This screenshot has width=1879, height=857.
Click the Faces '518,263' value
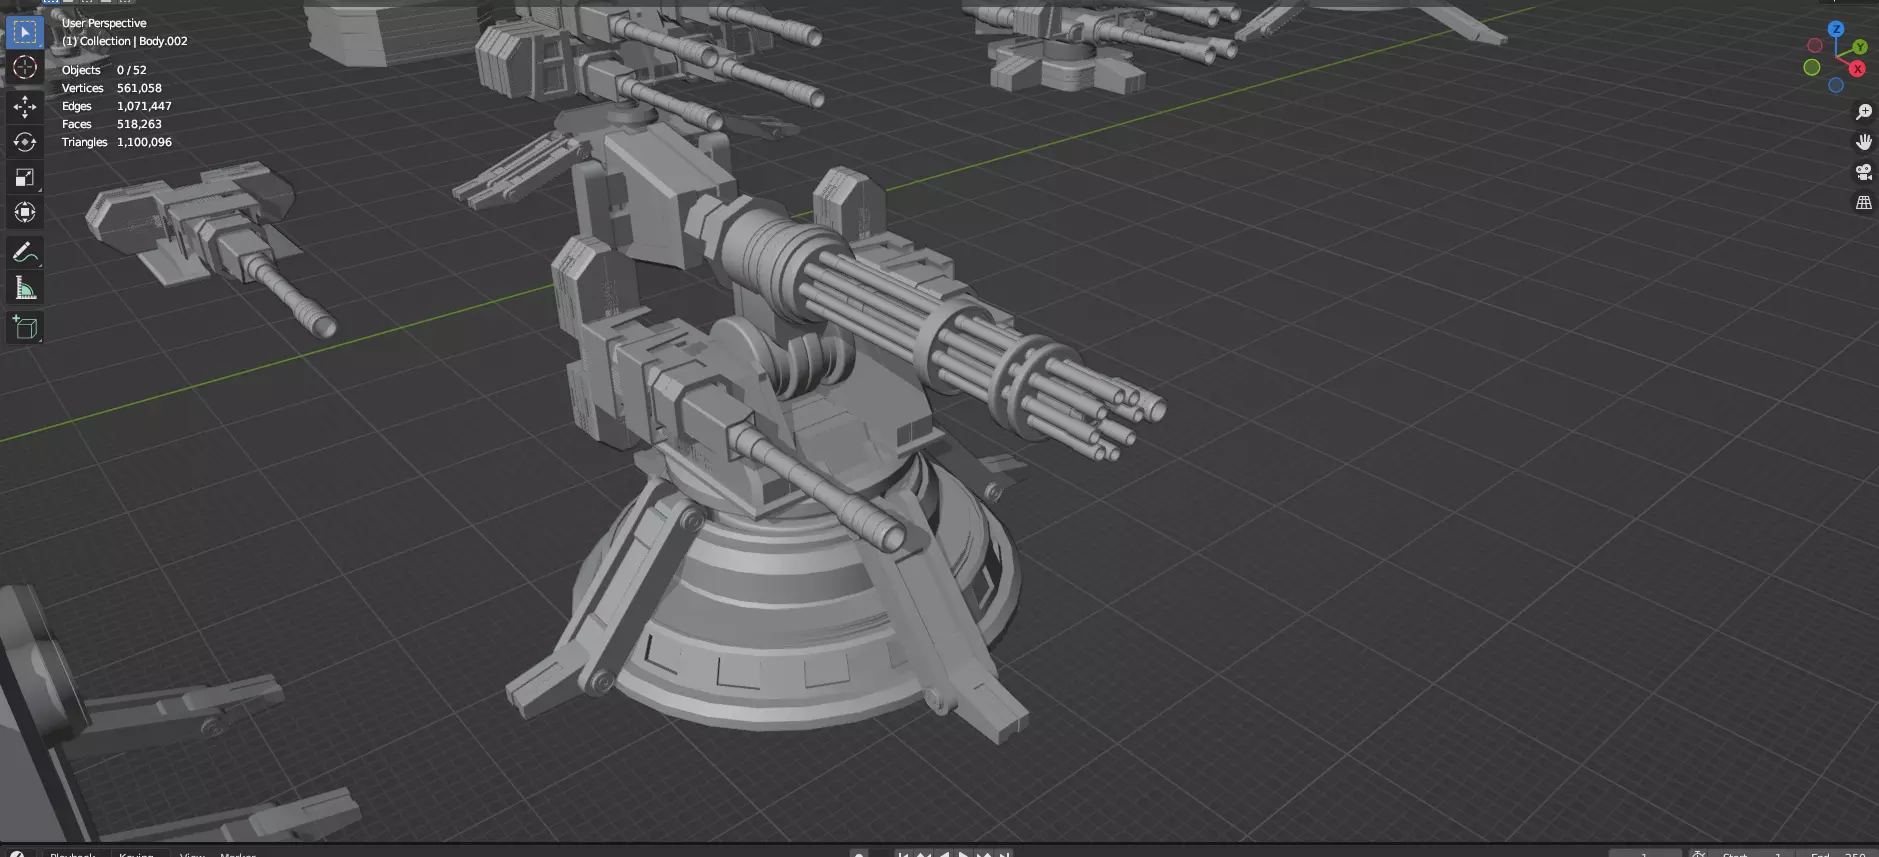tap(139, 124)
